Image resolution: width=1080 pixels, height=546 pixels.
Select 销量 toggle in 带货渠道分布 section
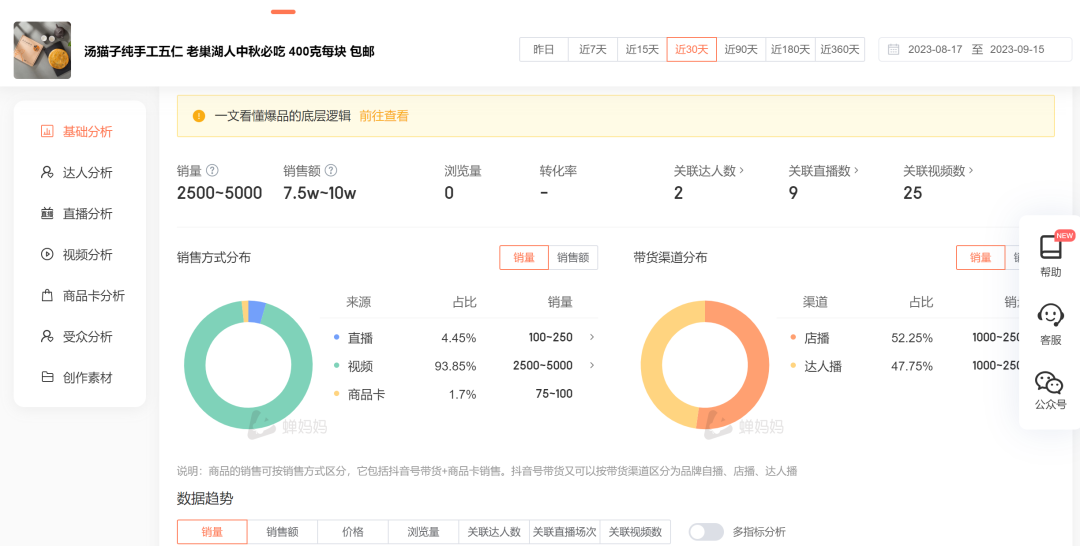tap(980, 258)
